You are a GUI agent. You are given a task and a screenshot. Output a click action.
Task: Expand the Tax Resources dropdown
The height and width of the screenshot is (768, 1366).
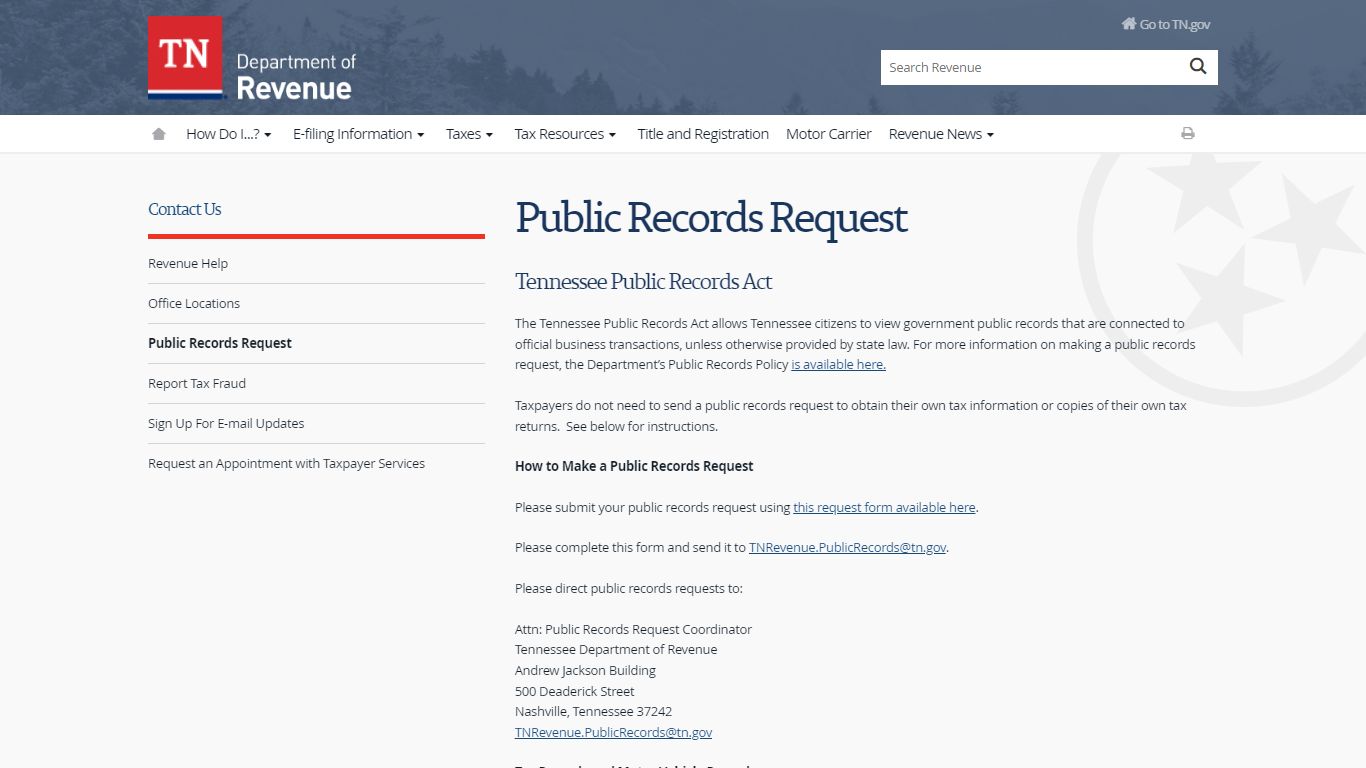click(565, 134)
